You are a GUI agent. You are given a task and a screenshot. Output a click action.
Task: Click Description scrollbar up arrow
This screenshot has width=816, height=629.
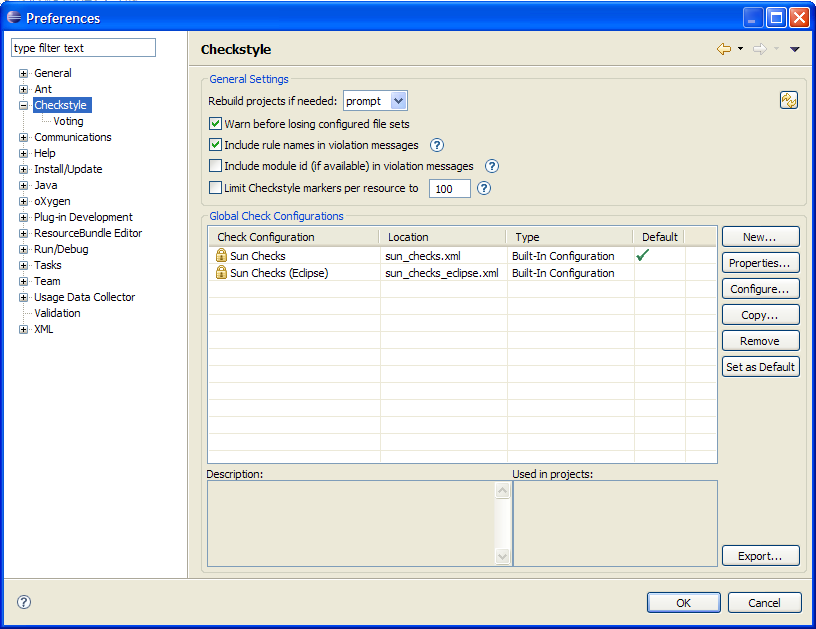[x=502, y=490]
